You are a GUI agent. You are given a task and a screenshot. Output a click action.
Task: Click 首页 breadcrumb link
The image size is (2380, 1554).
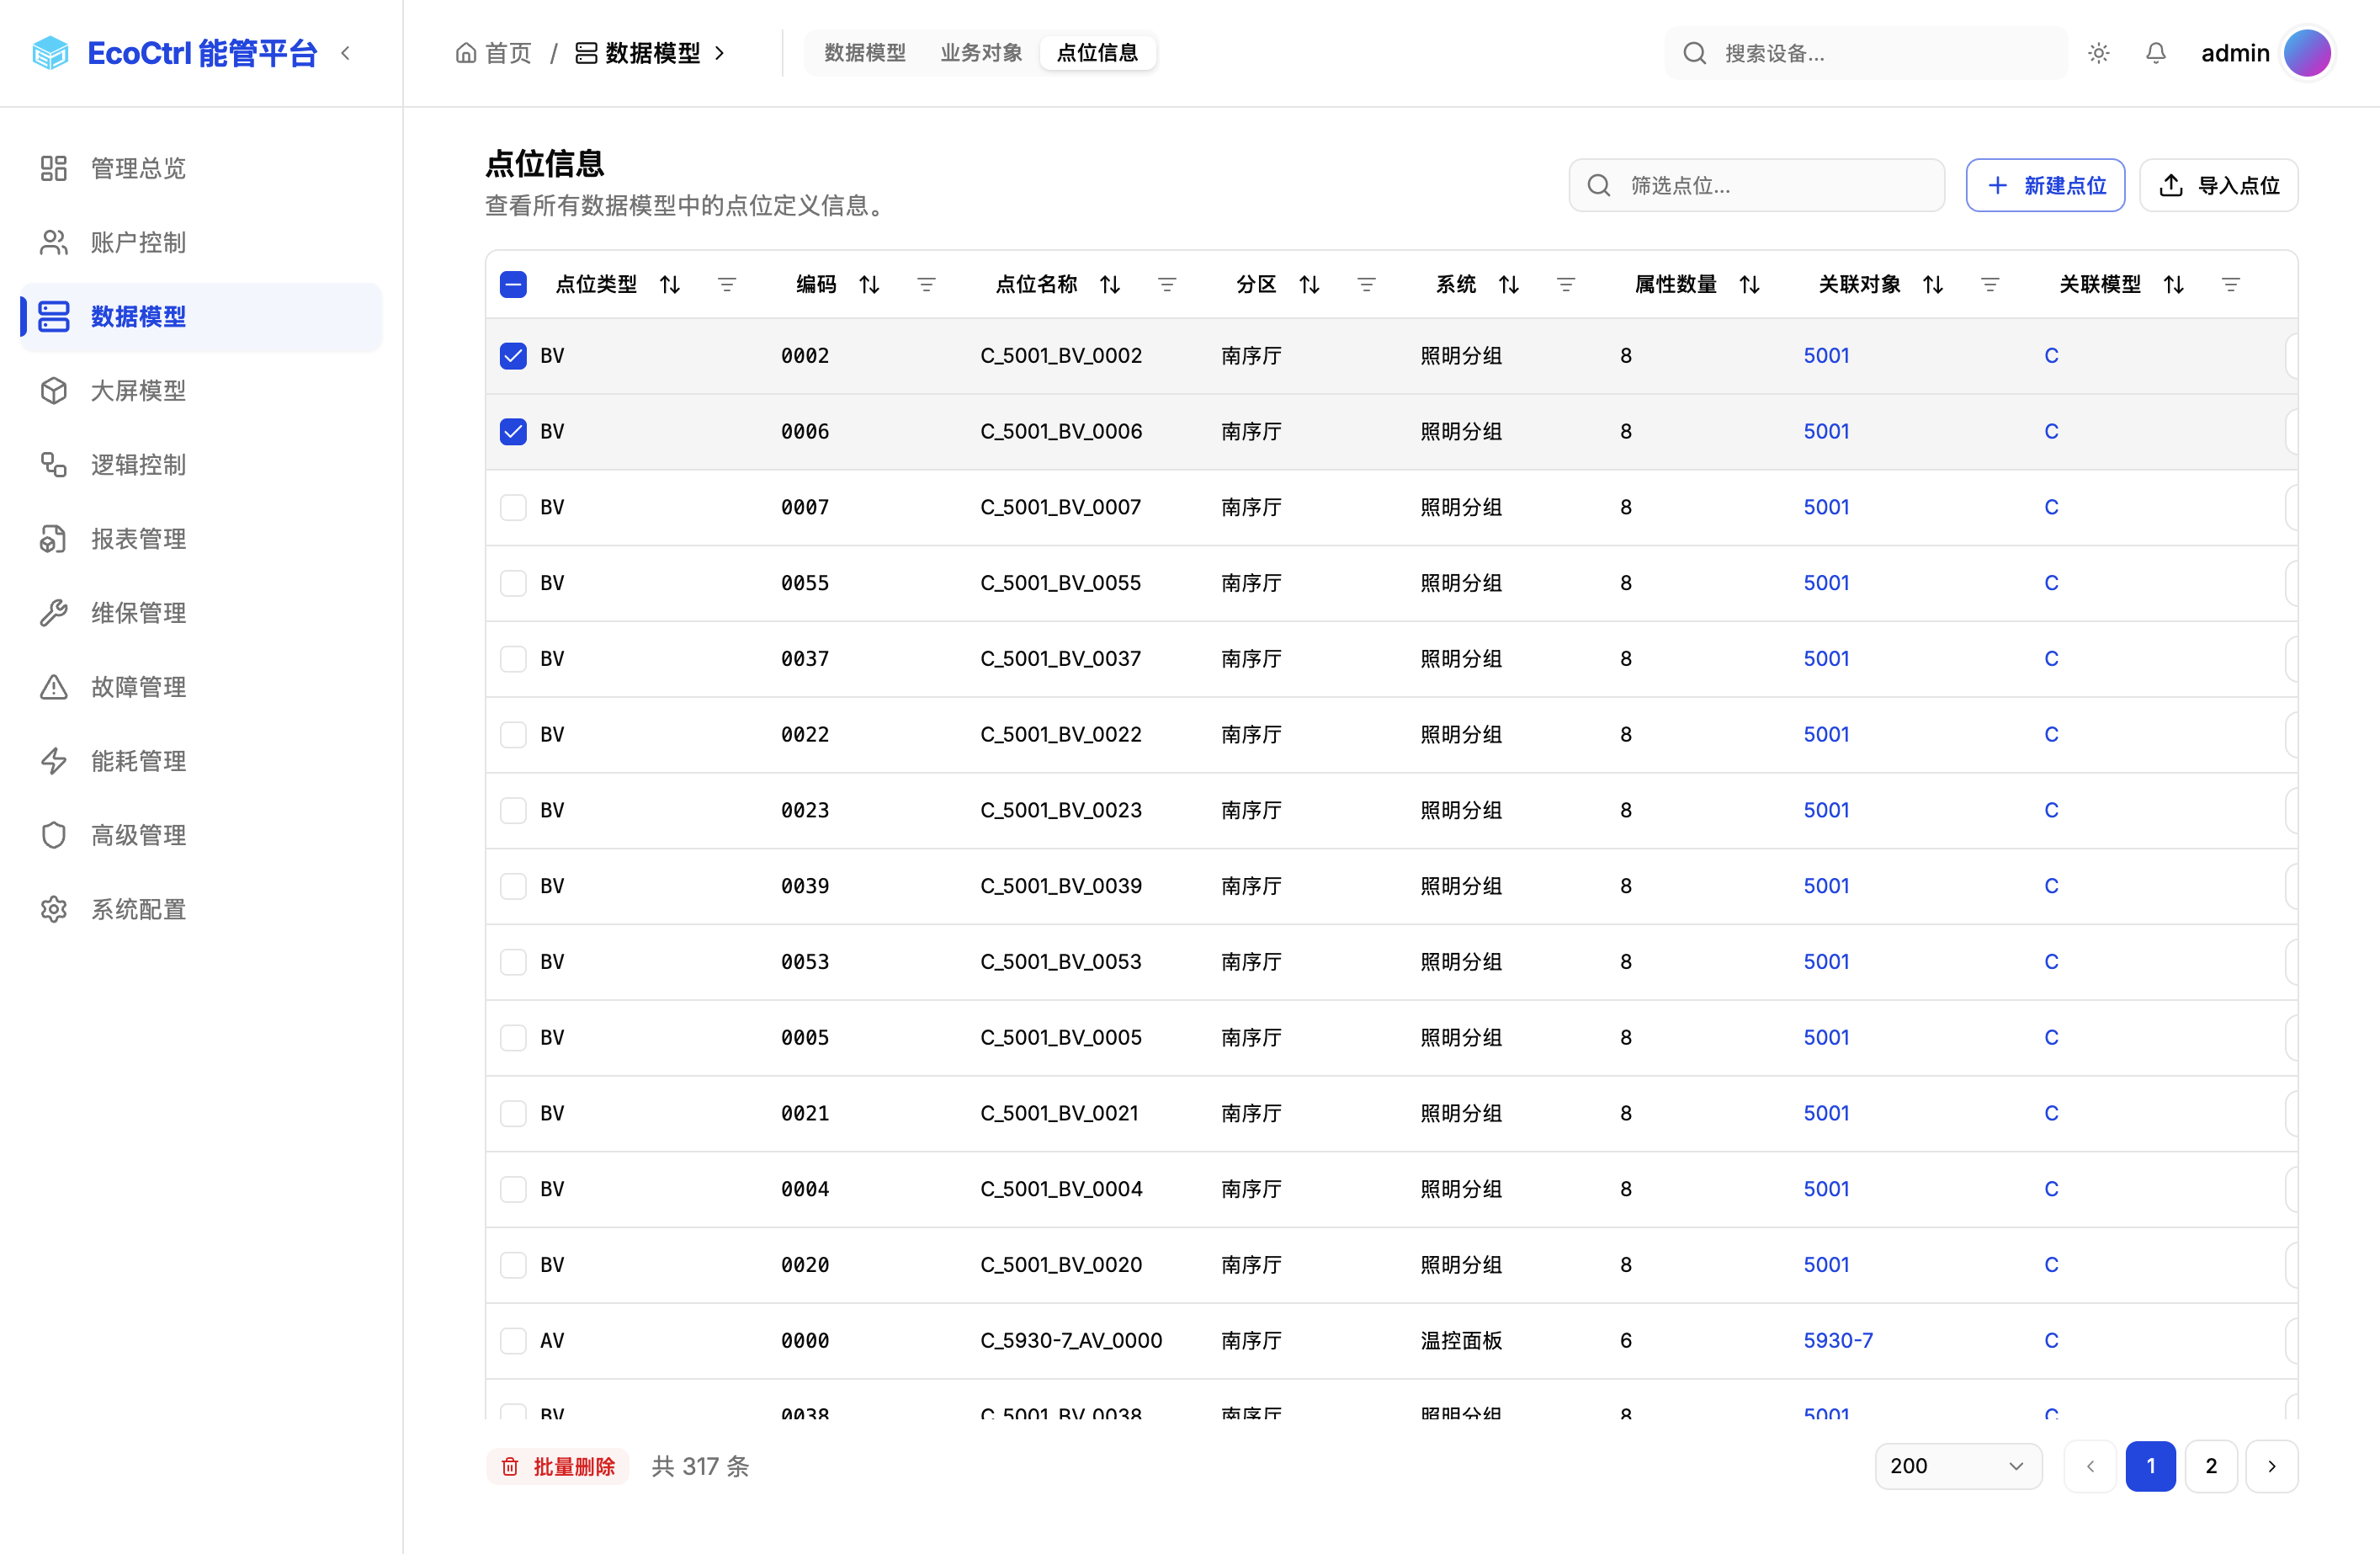pos(494,53)
